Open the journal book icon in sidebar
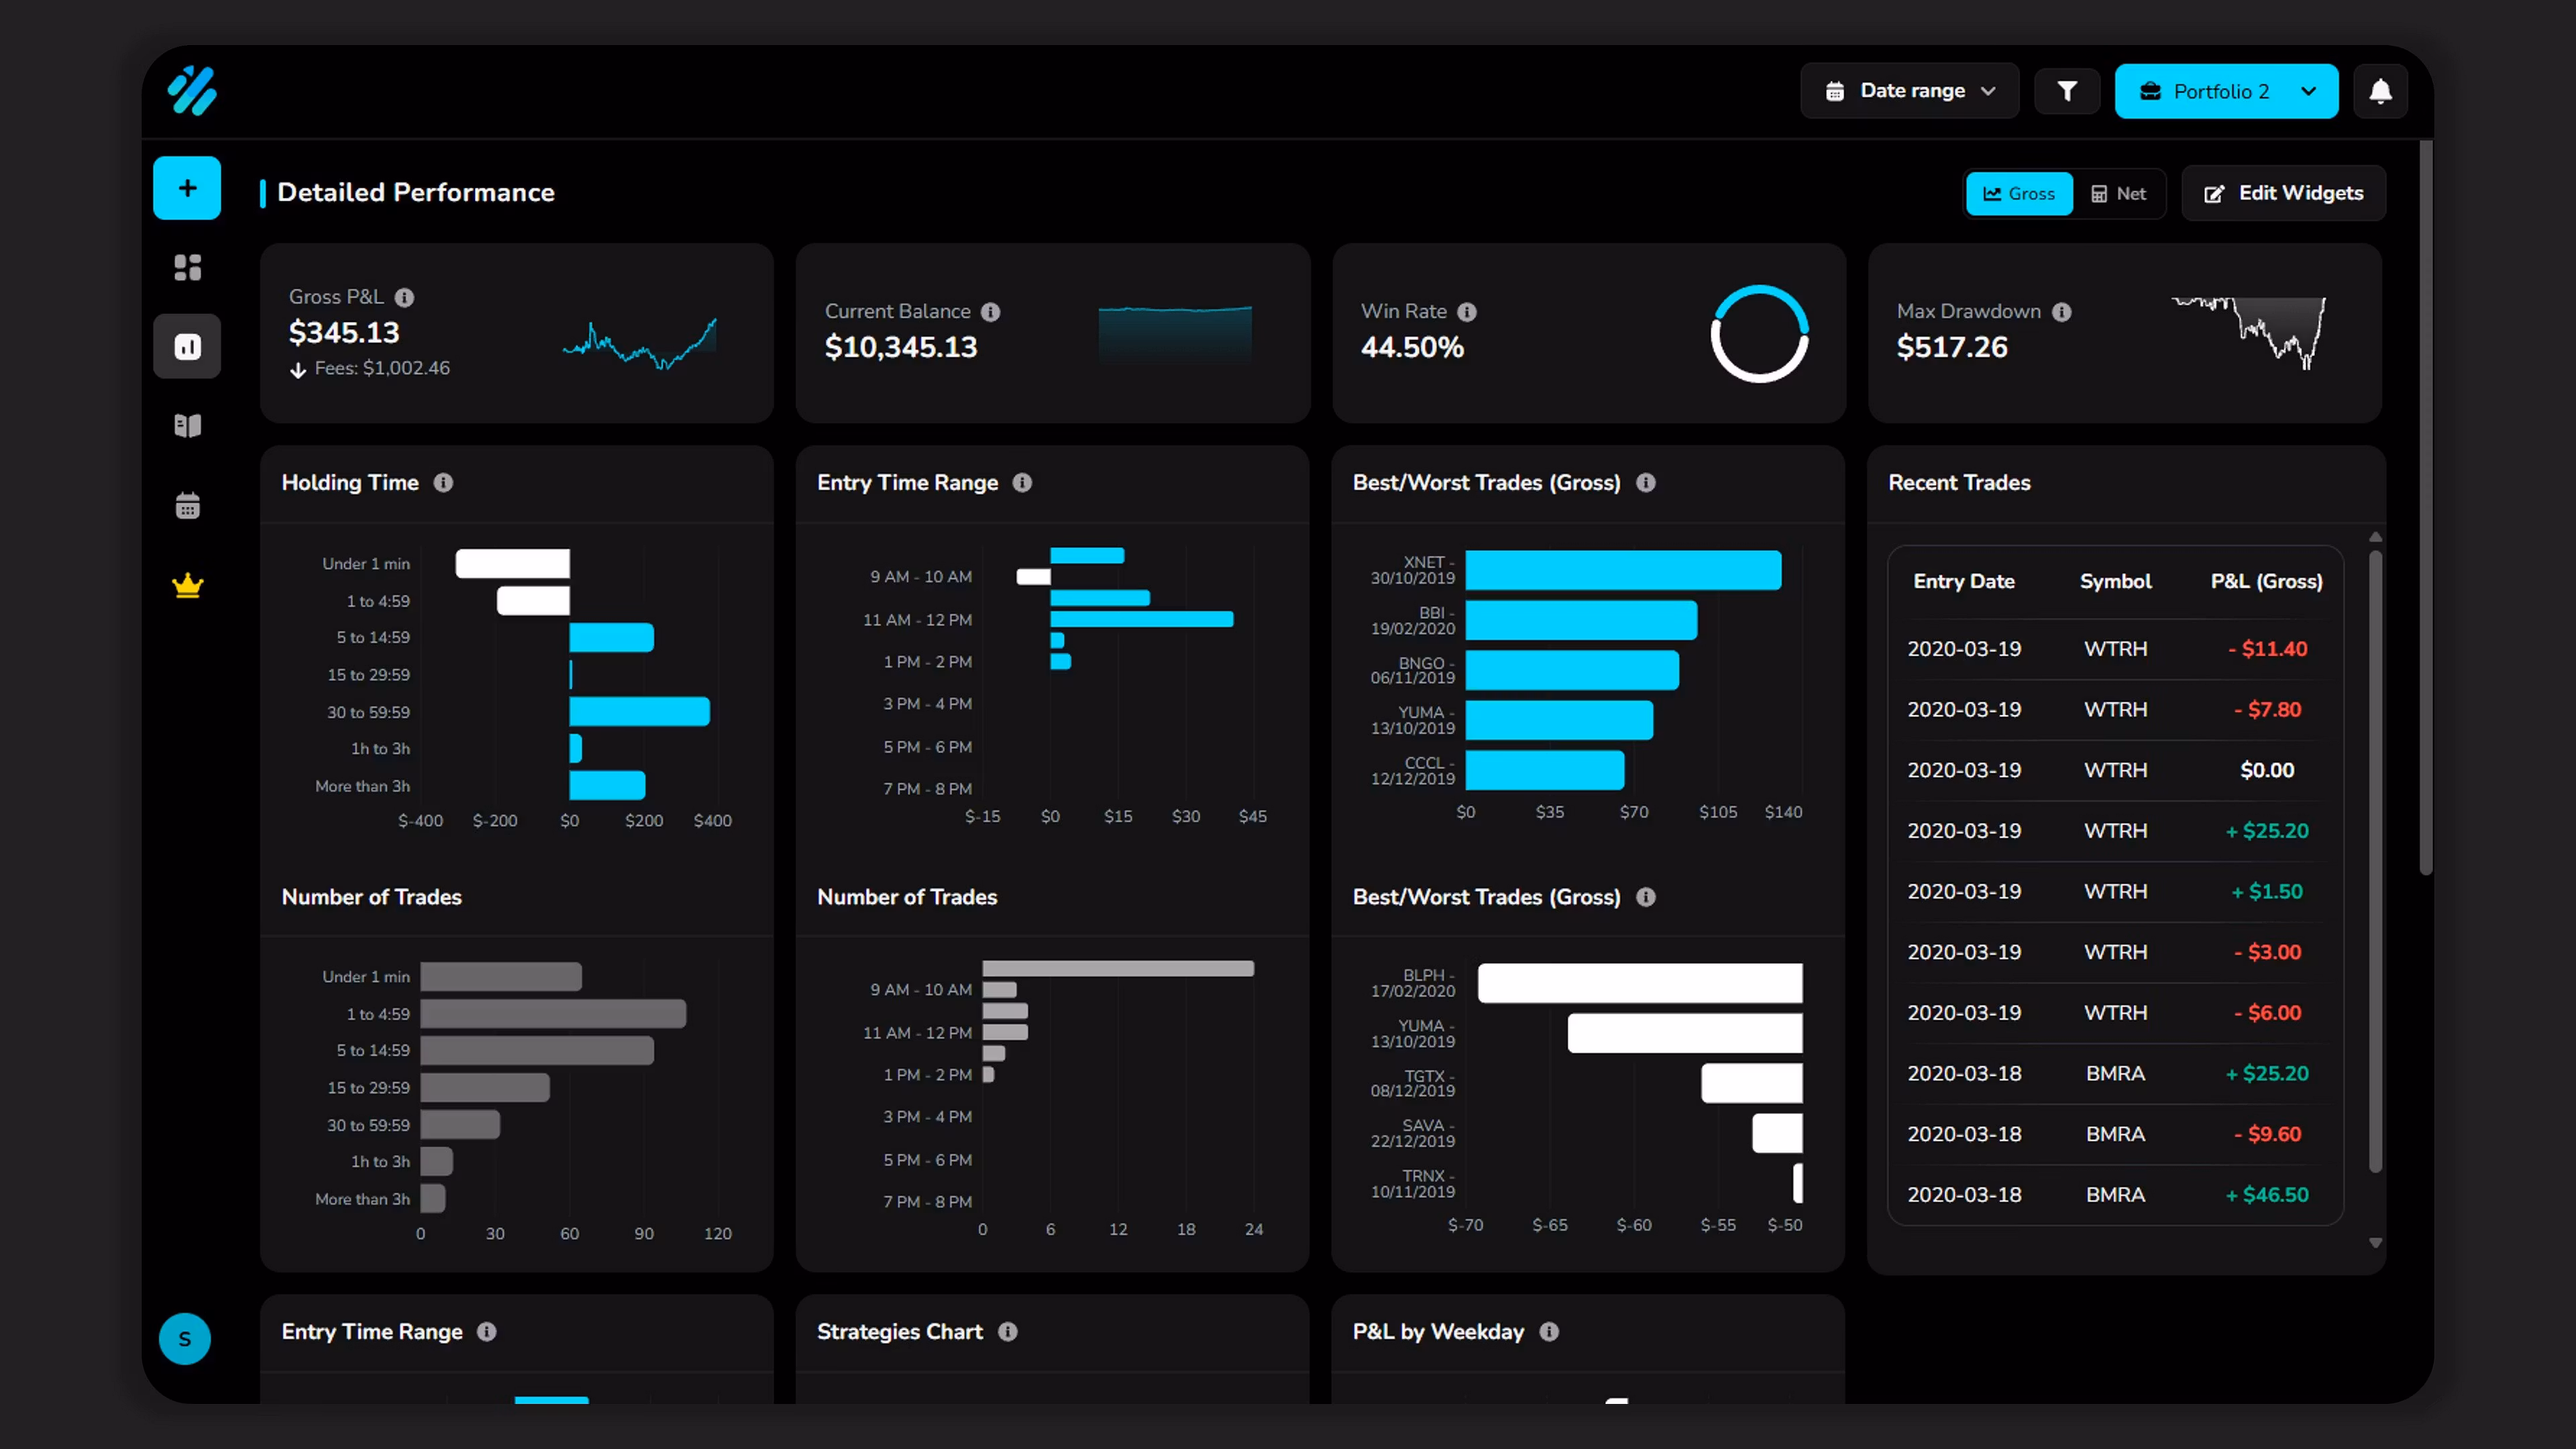Viewport: 2576px width, 1449px height. coord(187,426)
